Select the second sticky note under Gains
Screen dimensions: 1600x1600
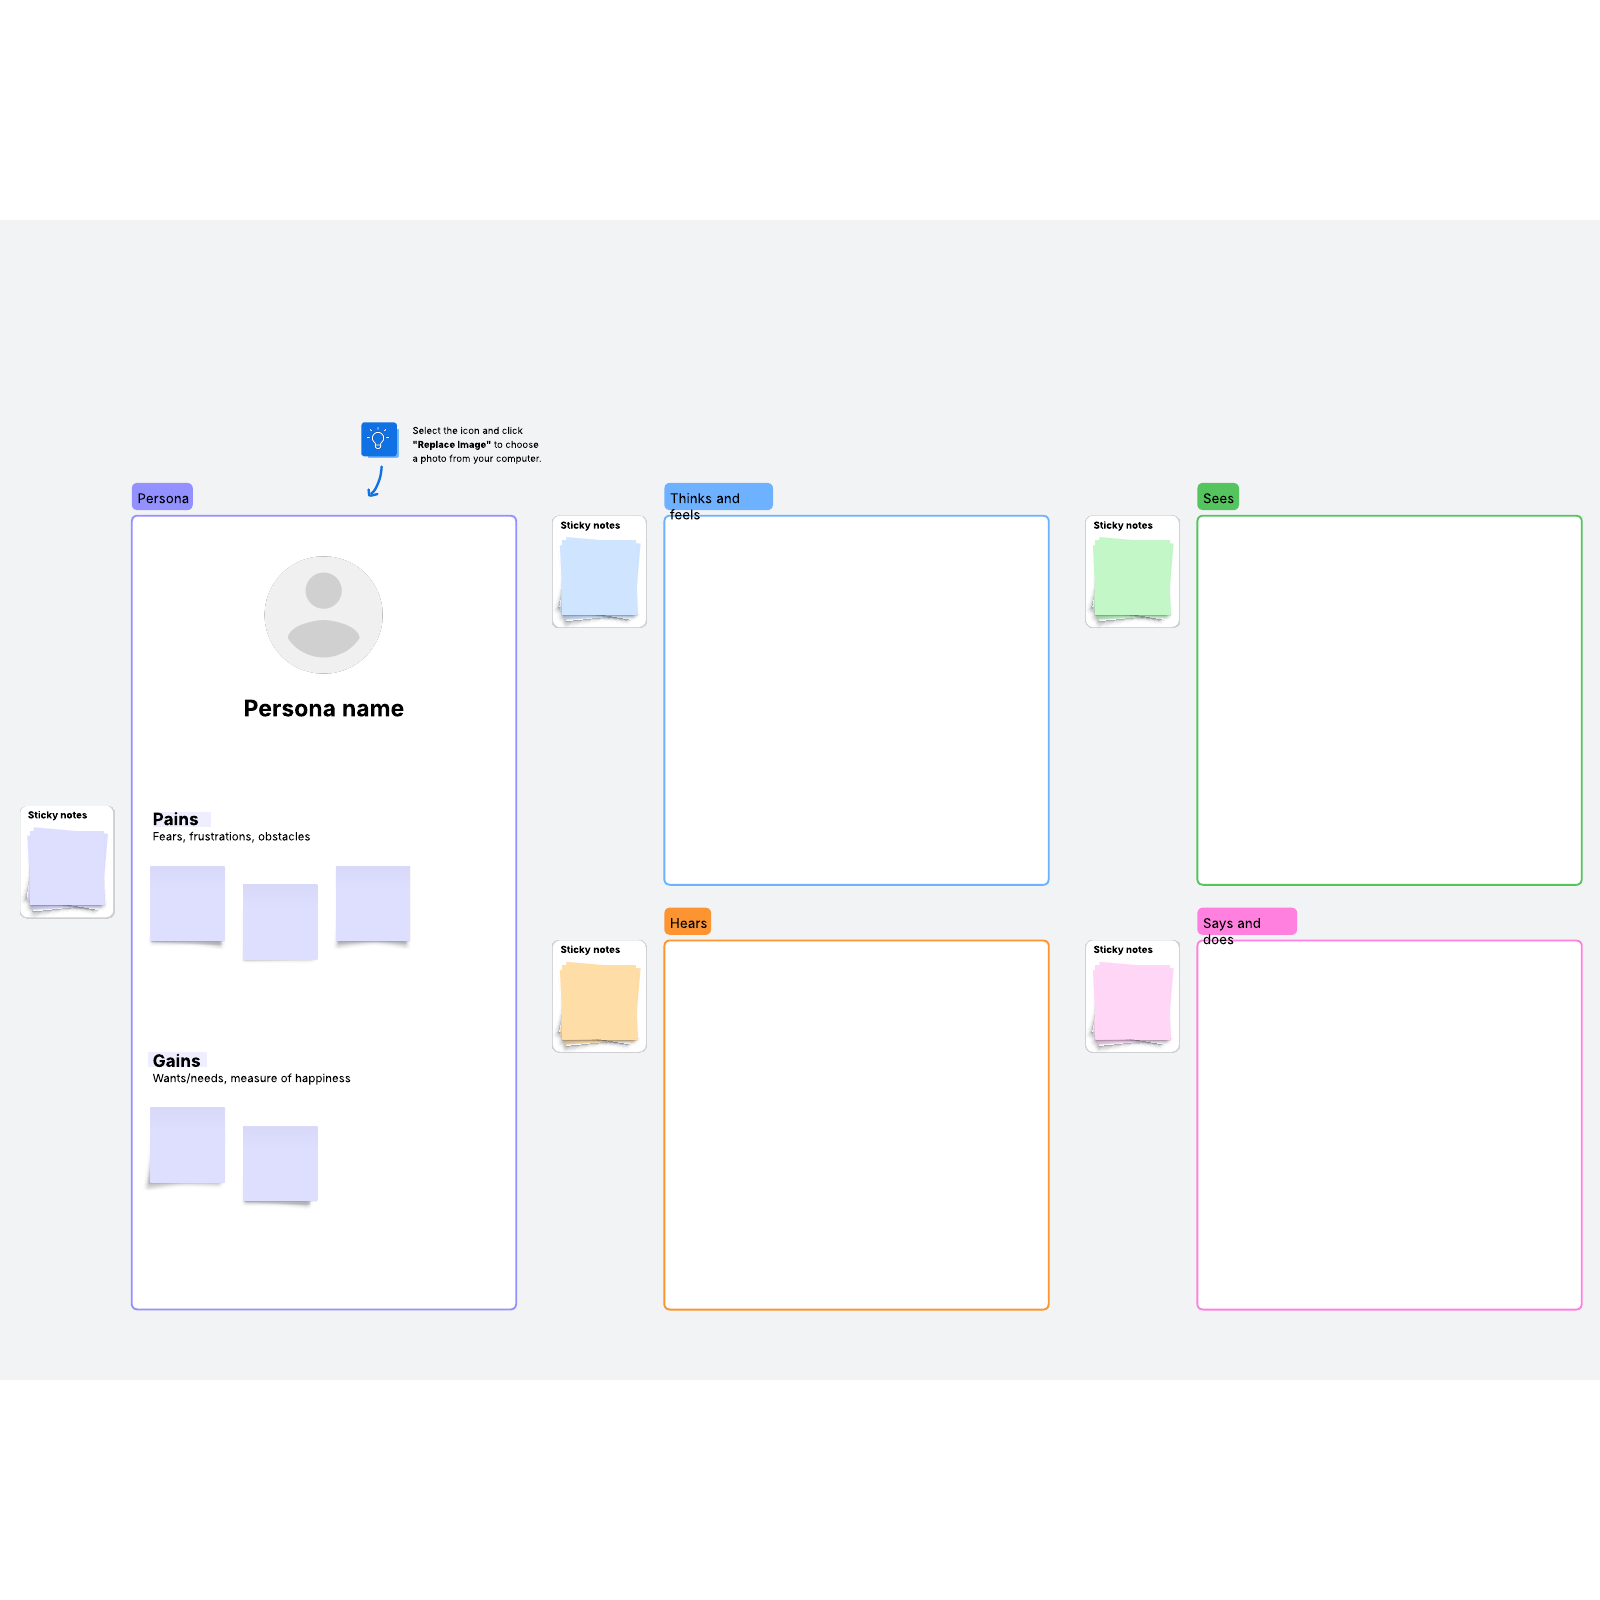280,1164
